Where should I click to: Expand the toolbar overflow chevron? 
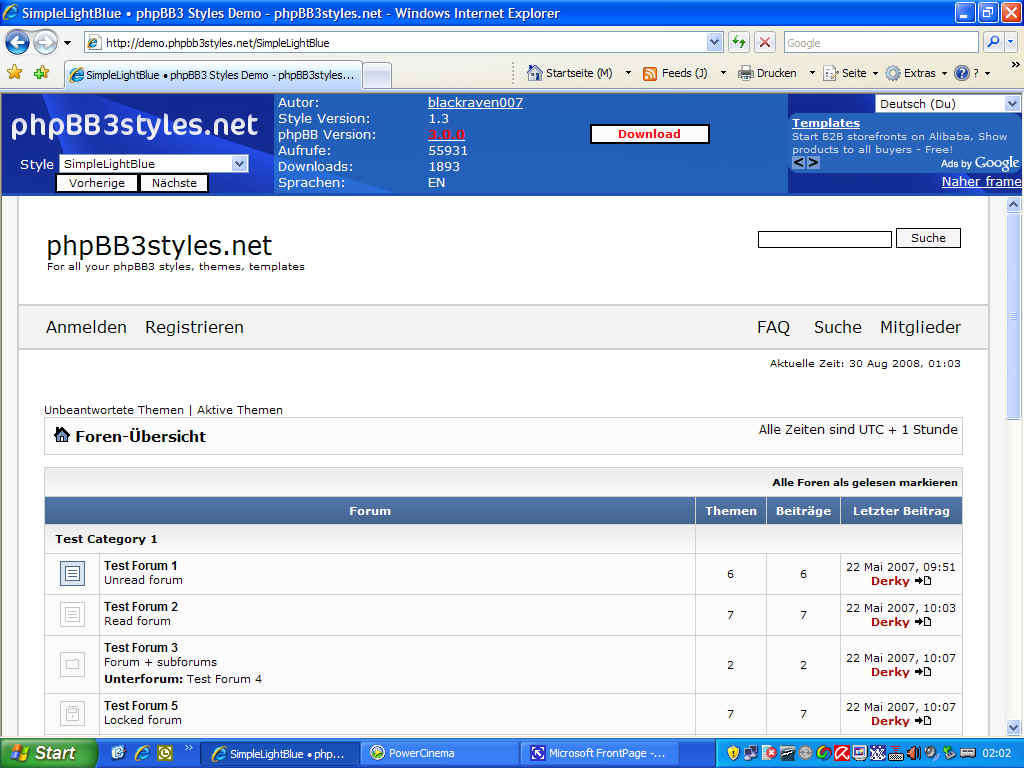point(1015,65)
